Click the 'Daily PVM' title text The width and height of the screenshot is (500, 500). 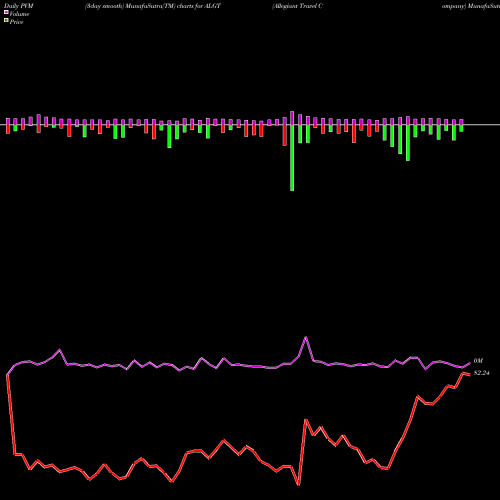click(x=19, y=6)
